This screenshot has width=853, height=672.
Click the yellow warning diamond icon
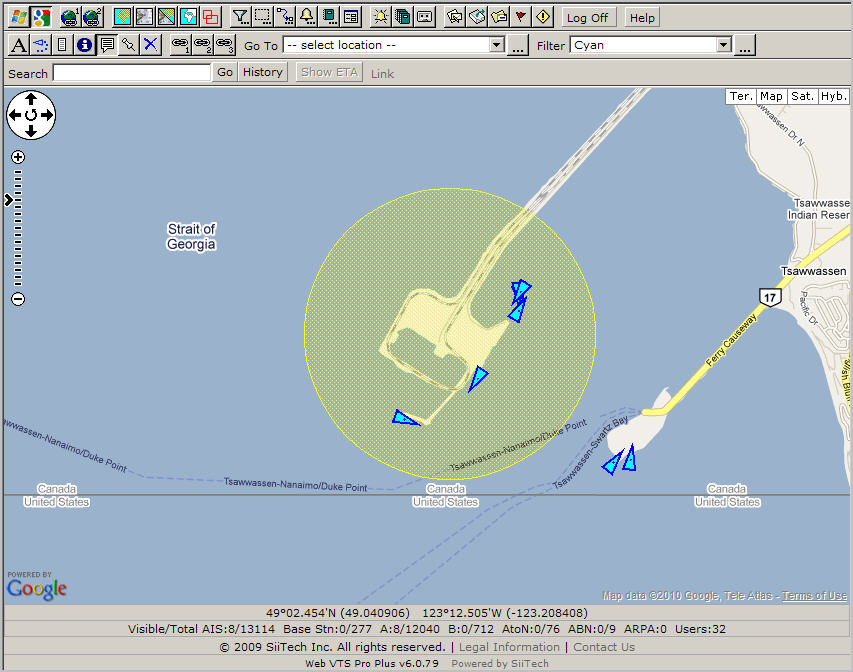[x=543, y=17]
